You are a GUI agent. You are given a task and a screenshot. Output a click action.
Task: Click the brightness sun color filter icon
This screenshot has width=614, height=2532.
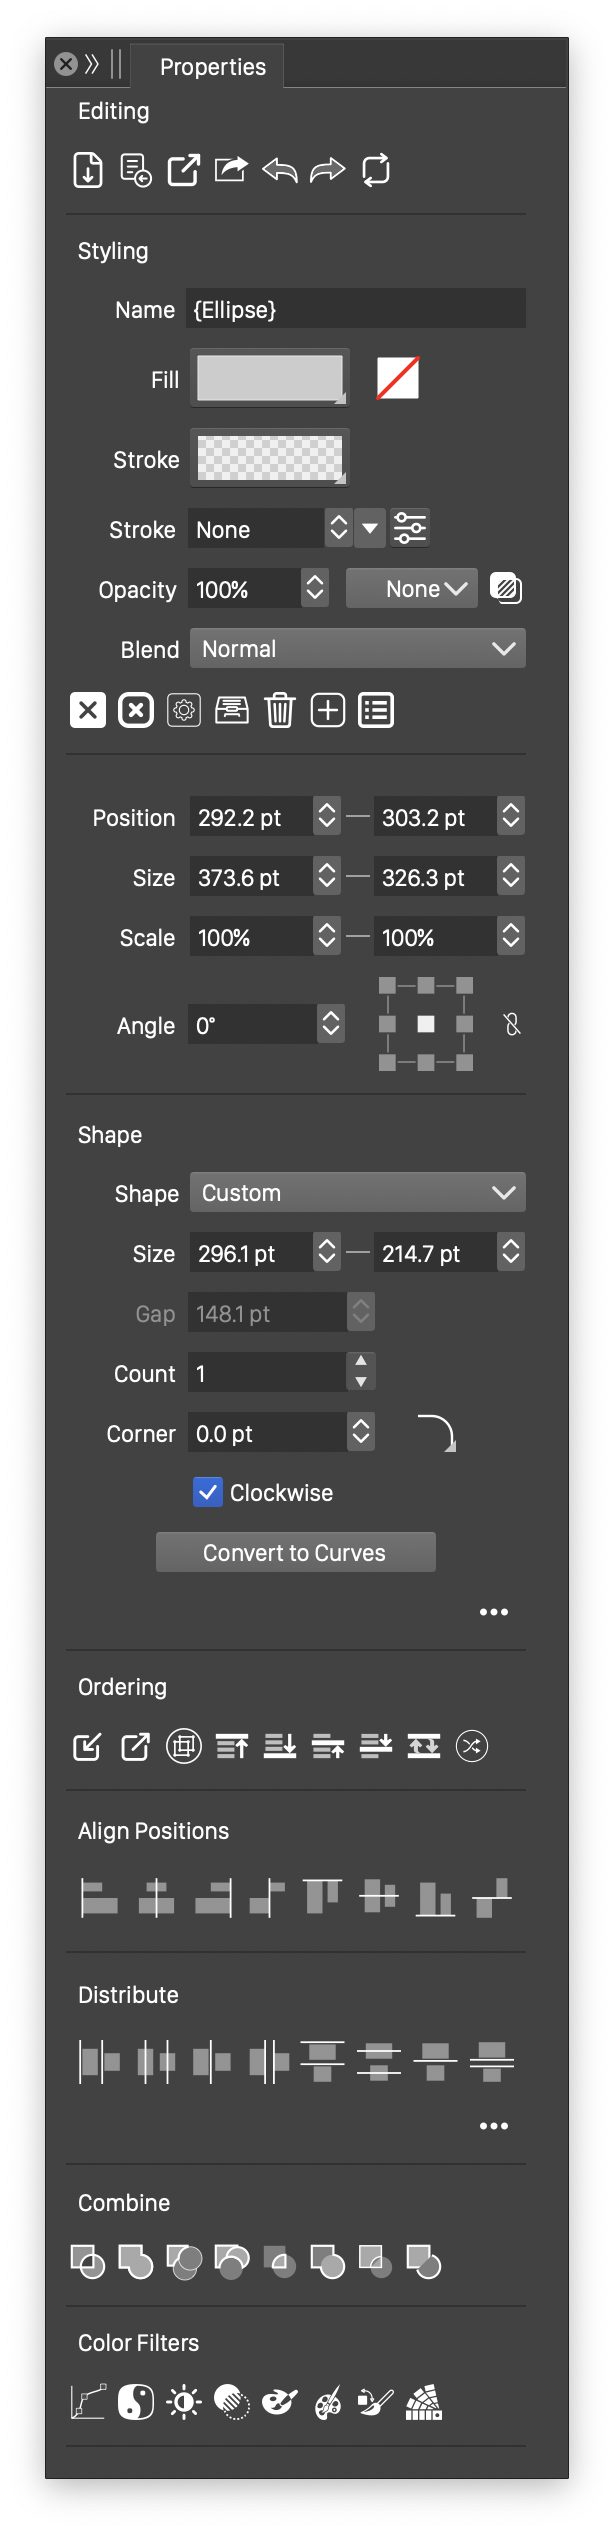[184, 2401]
